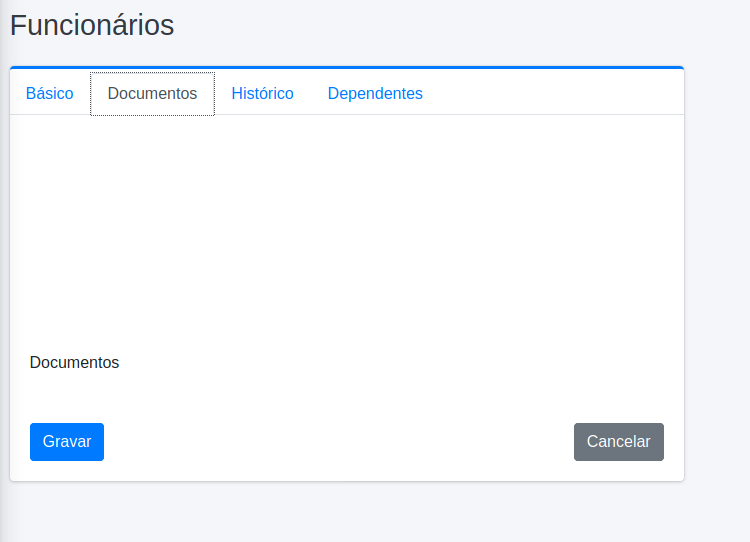This screenshot has width=750, height=542.
Task: Return to basic info via Básico link
Action: pos(50,93)
